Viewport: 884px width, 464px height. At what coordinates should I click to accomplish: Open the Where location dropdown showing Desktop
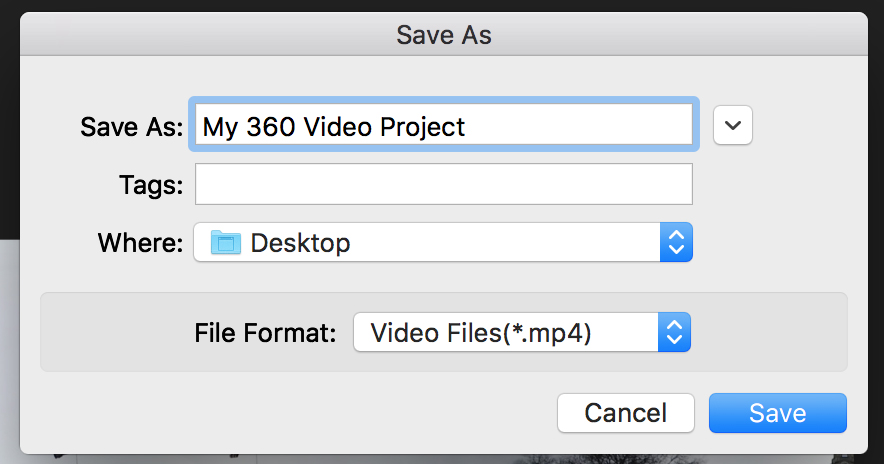(443, 242)
